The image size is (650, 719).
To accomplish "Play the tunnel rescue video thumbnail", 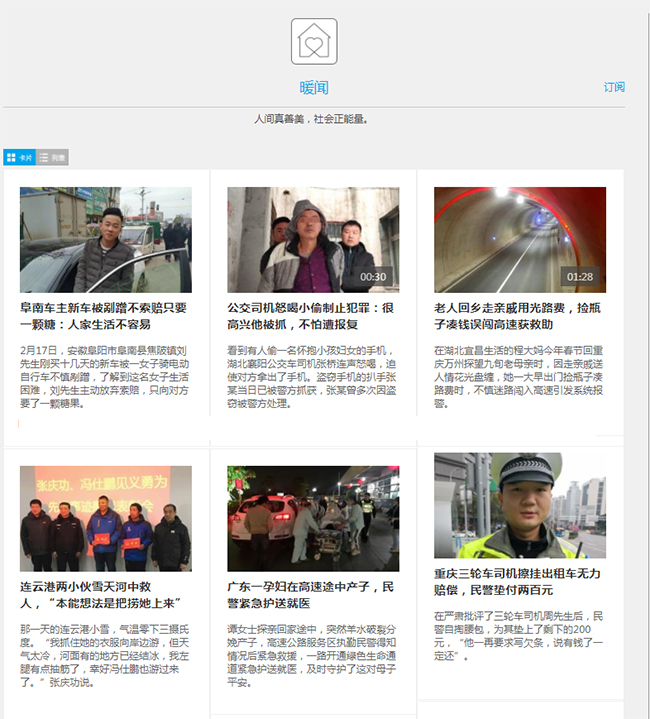I will point(520,240).
